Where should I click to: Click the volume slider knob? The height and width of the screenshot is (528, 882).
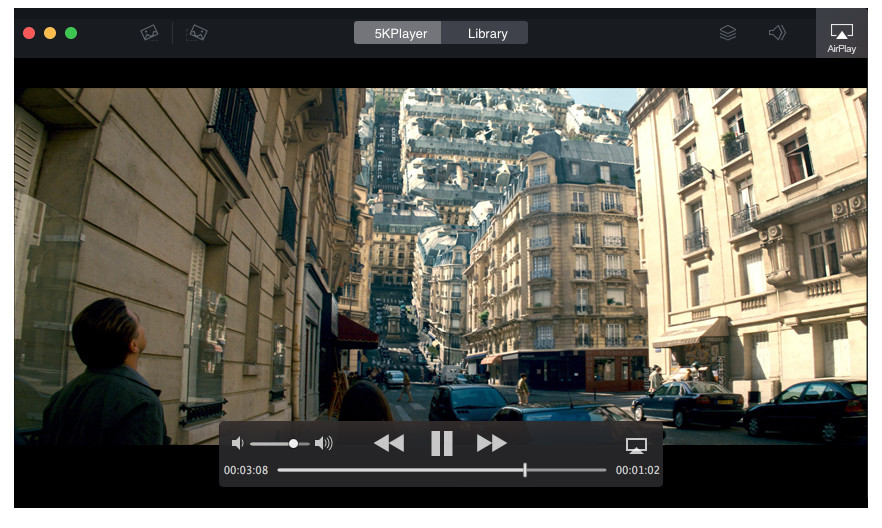(293, 444)
